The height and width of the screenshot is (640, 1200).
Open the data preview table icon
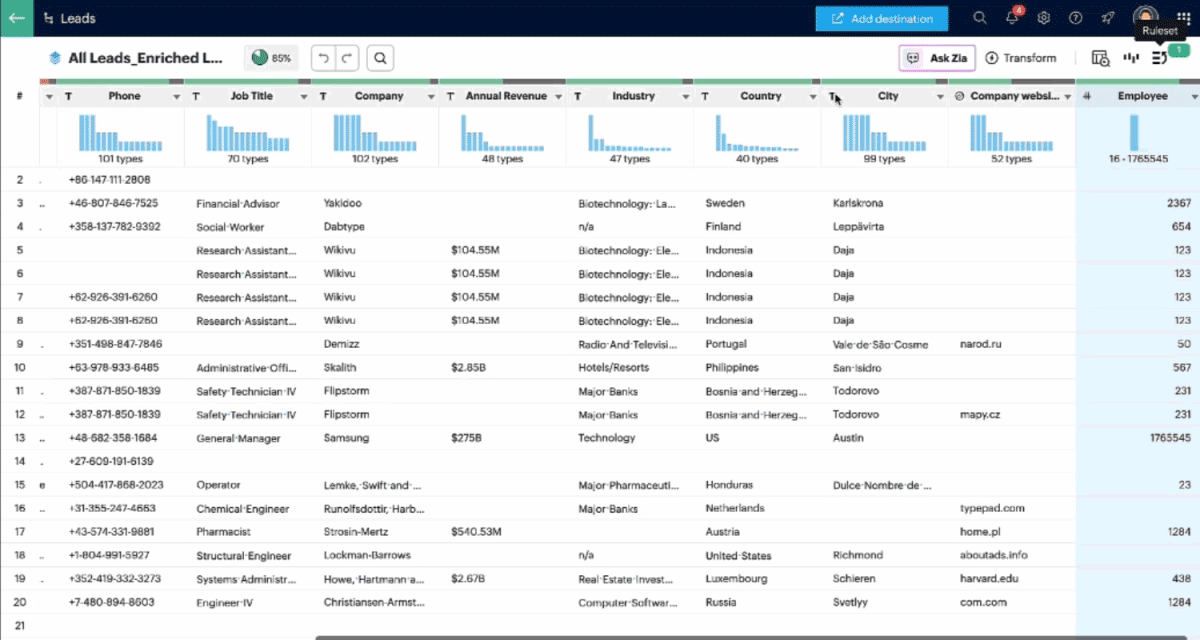tap(1100, 58)
